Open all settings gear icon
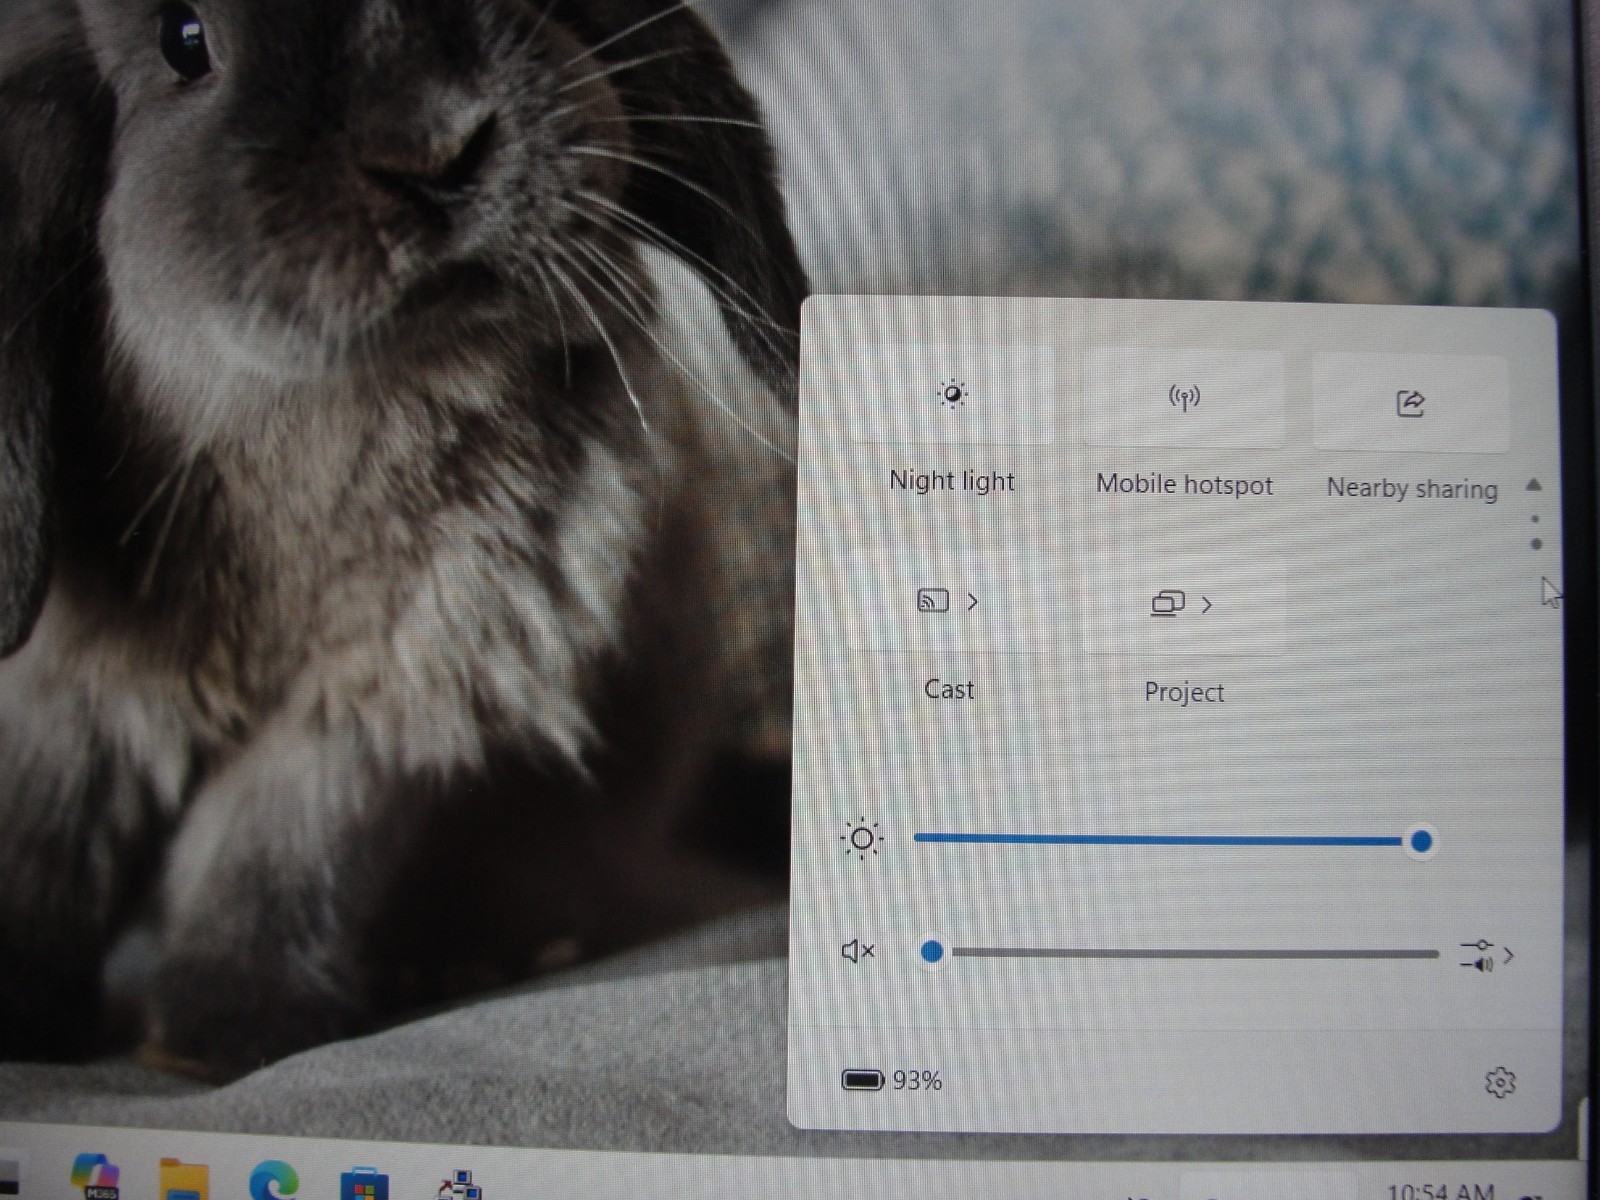Viewport: 1600px width, 1200px height. point(1500,1082)
